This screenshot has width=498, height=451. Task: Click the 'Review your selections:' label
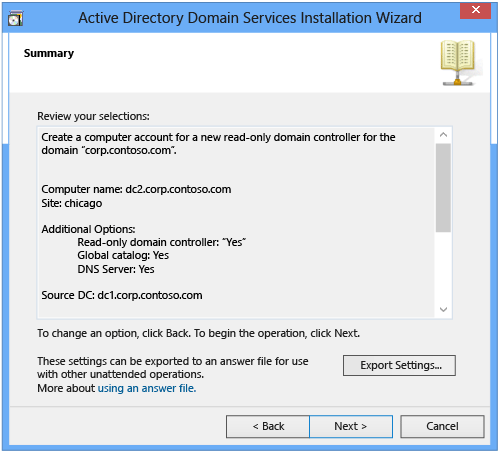pos(93,116)
